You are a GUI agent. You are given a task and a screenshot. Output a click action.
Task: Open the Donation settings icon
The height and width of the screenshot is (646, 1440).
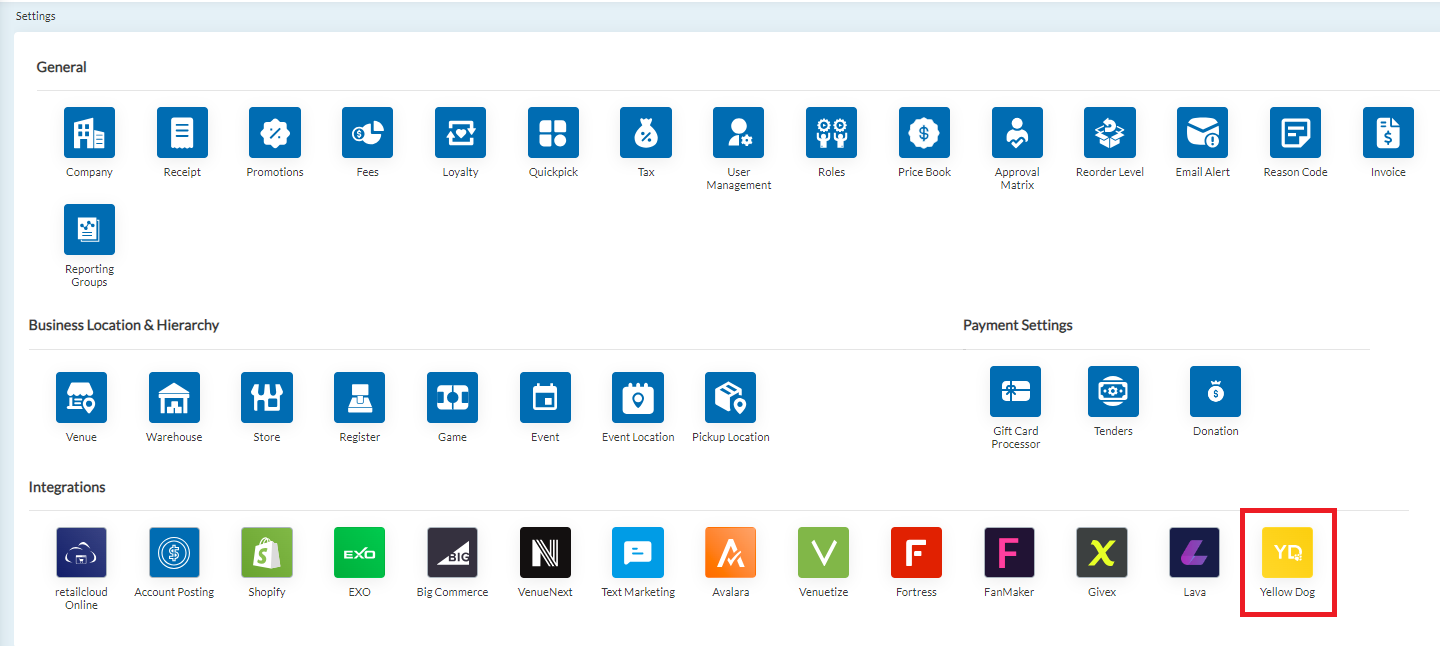1215,391
